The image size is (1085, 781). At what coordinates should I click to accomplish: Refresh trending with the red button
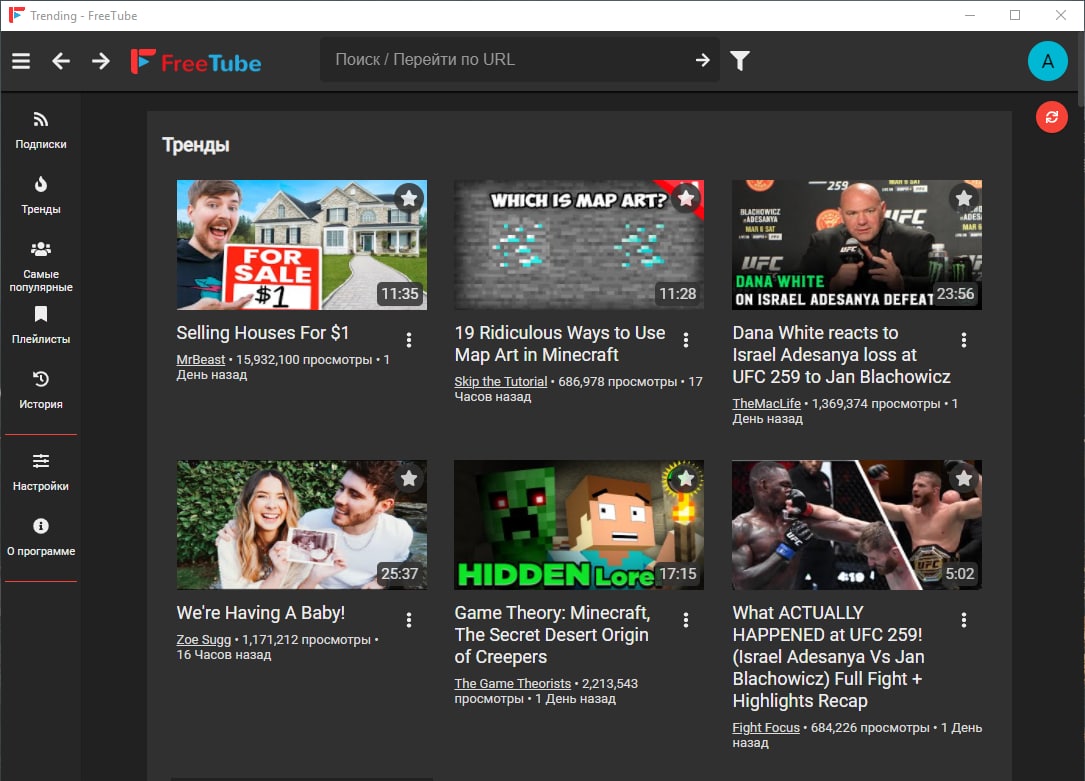click(1051, 117)
